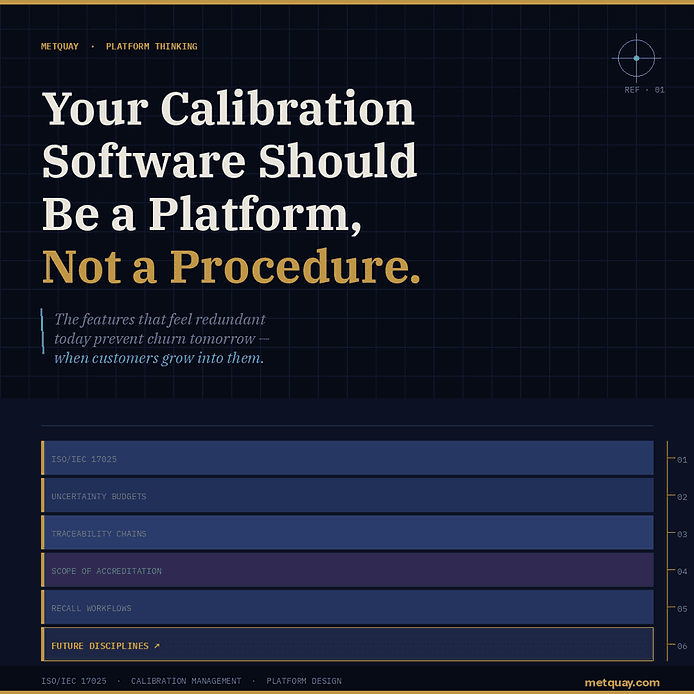This screenshot has height=694, width=694.
Task: Click 'Your Calibration' headline line
Action: [x=228, y=109]
